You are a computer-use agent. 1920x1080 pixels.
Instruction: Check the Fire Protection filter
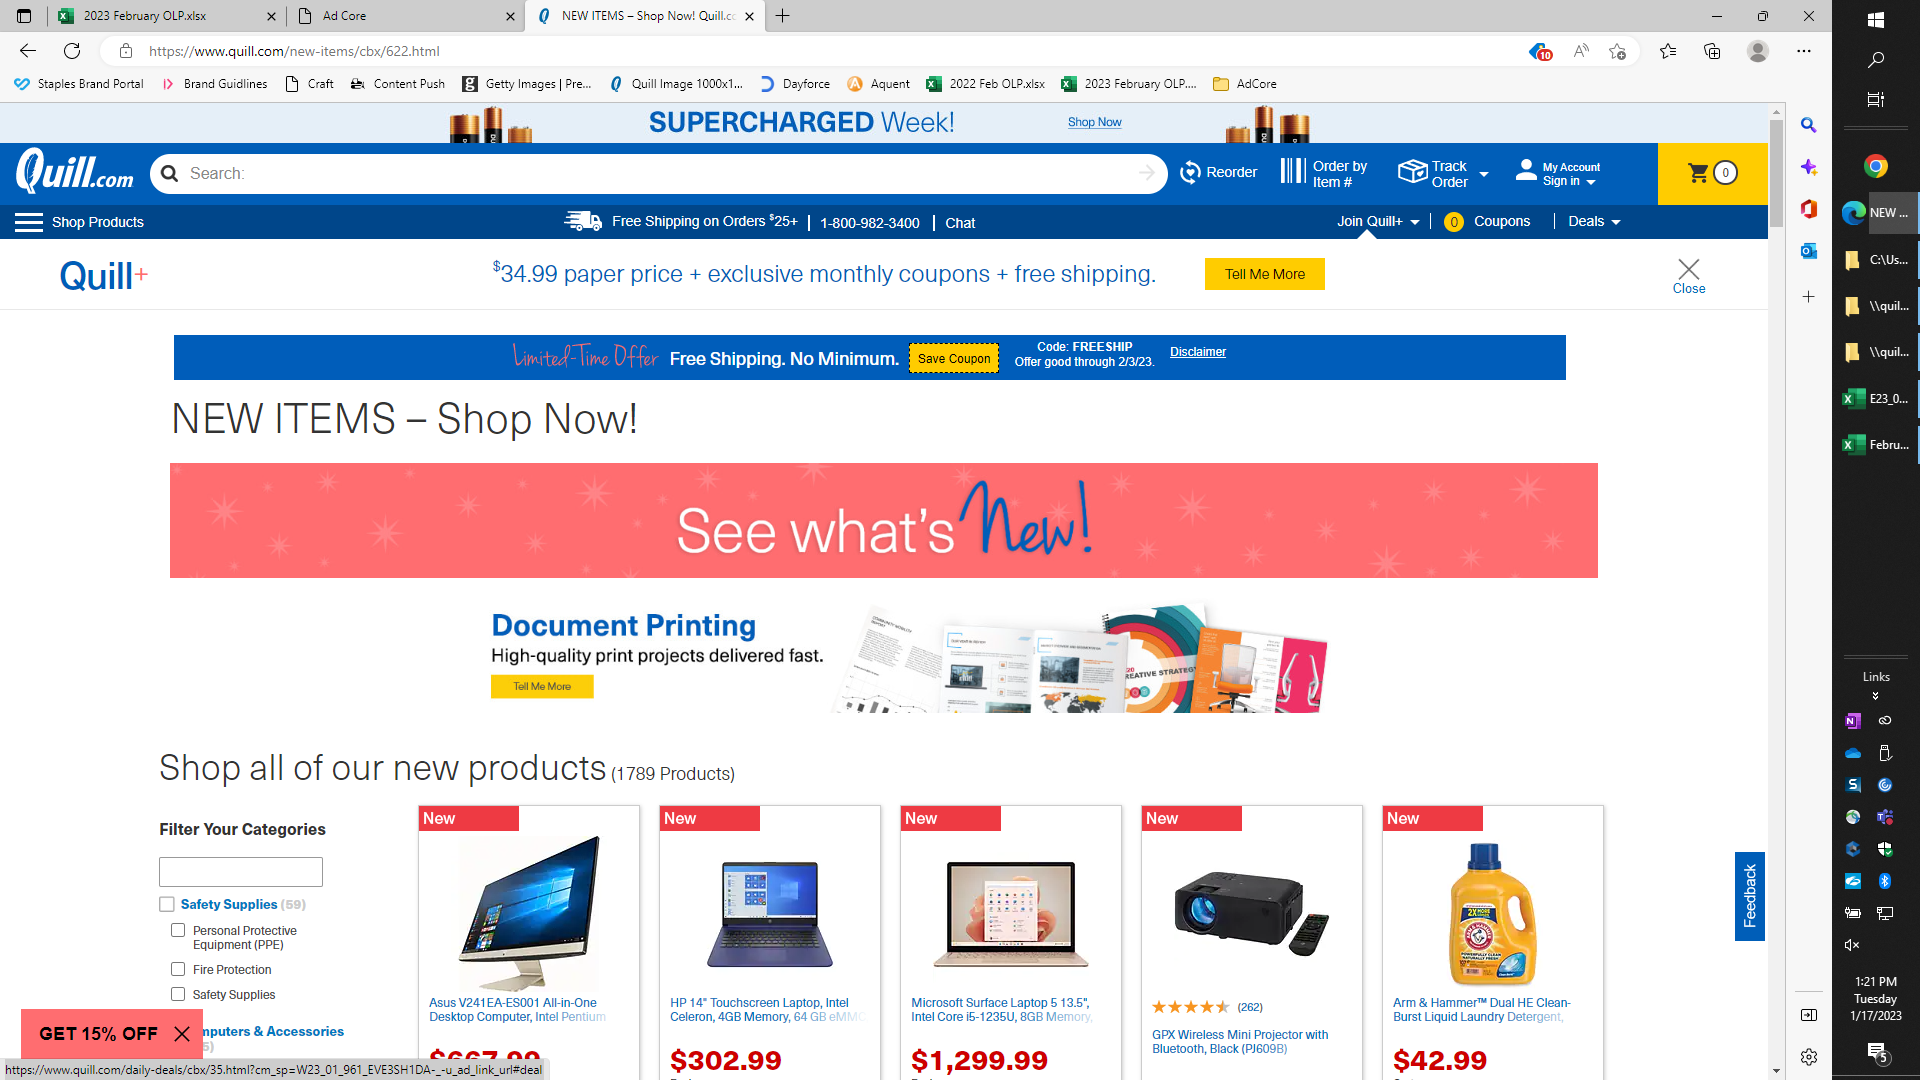pos(178,969)
